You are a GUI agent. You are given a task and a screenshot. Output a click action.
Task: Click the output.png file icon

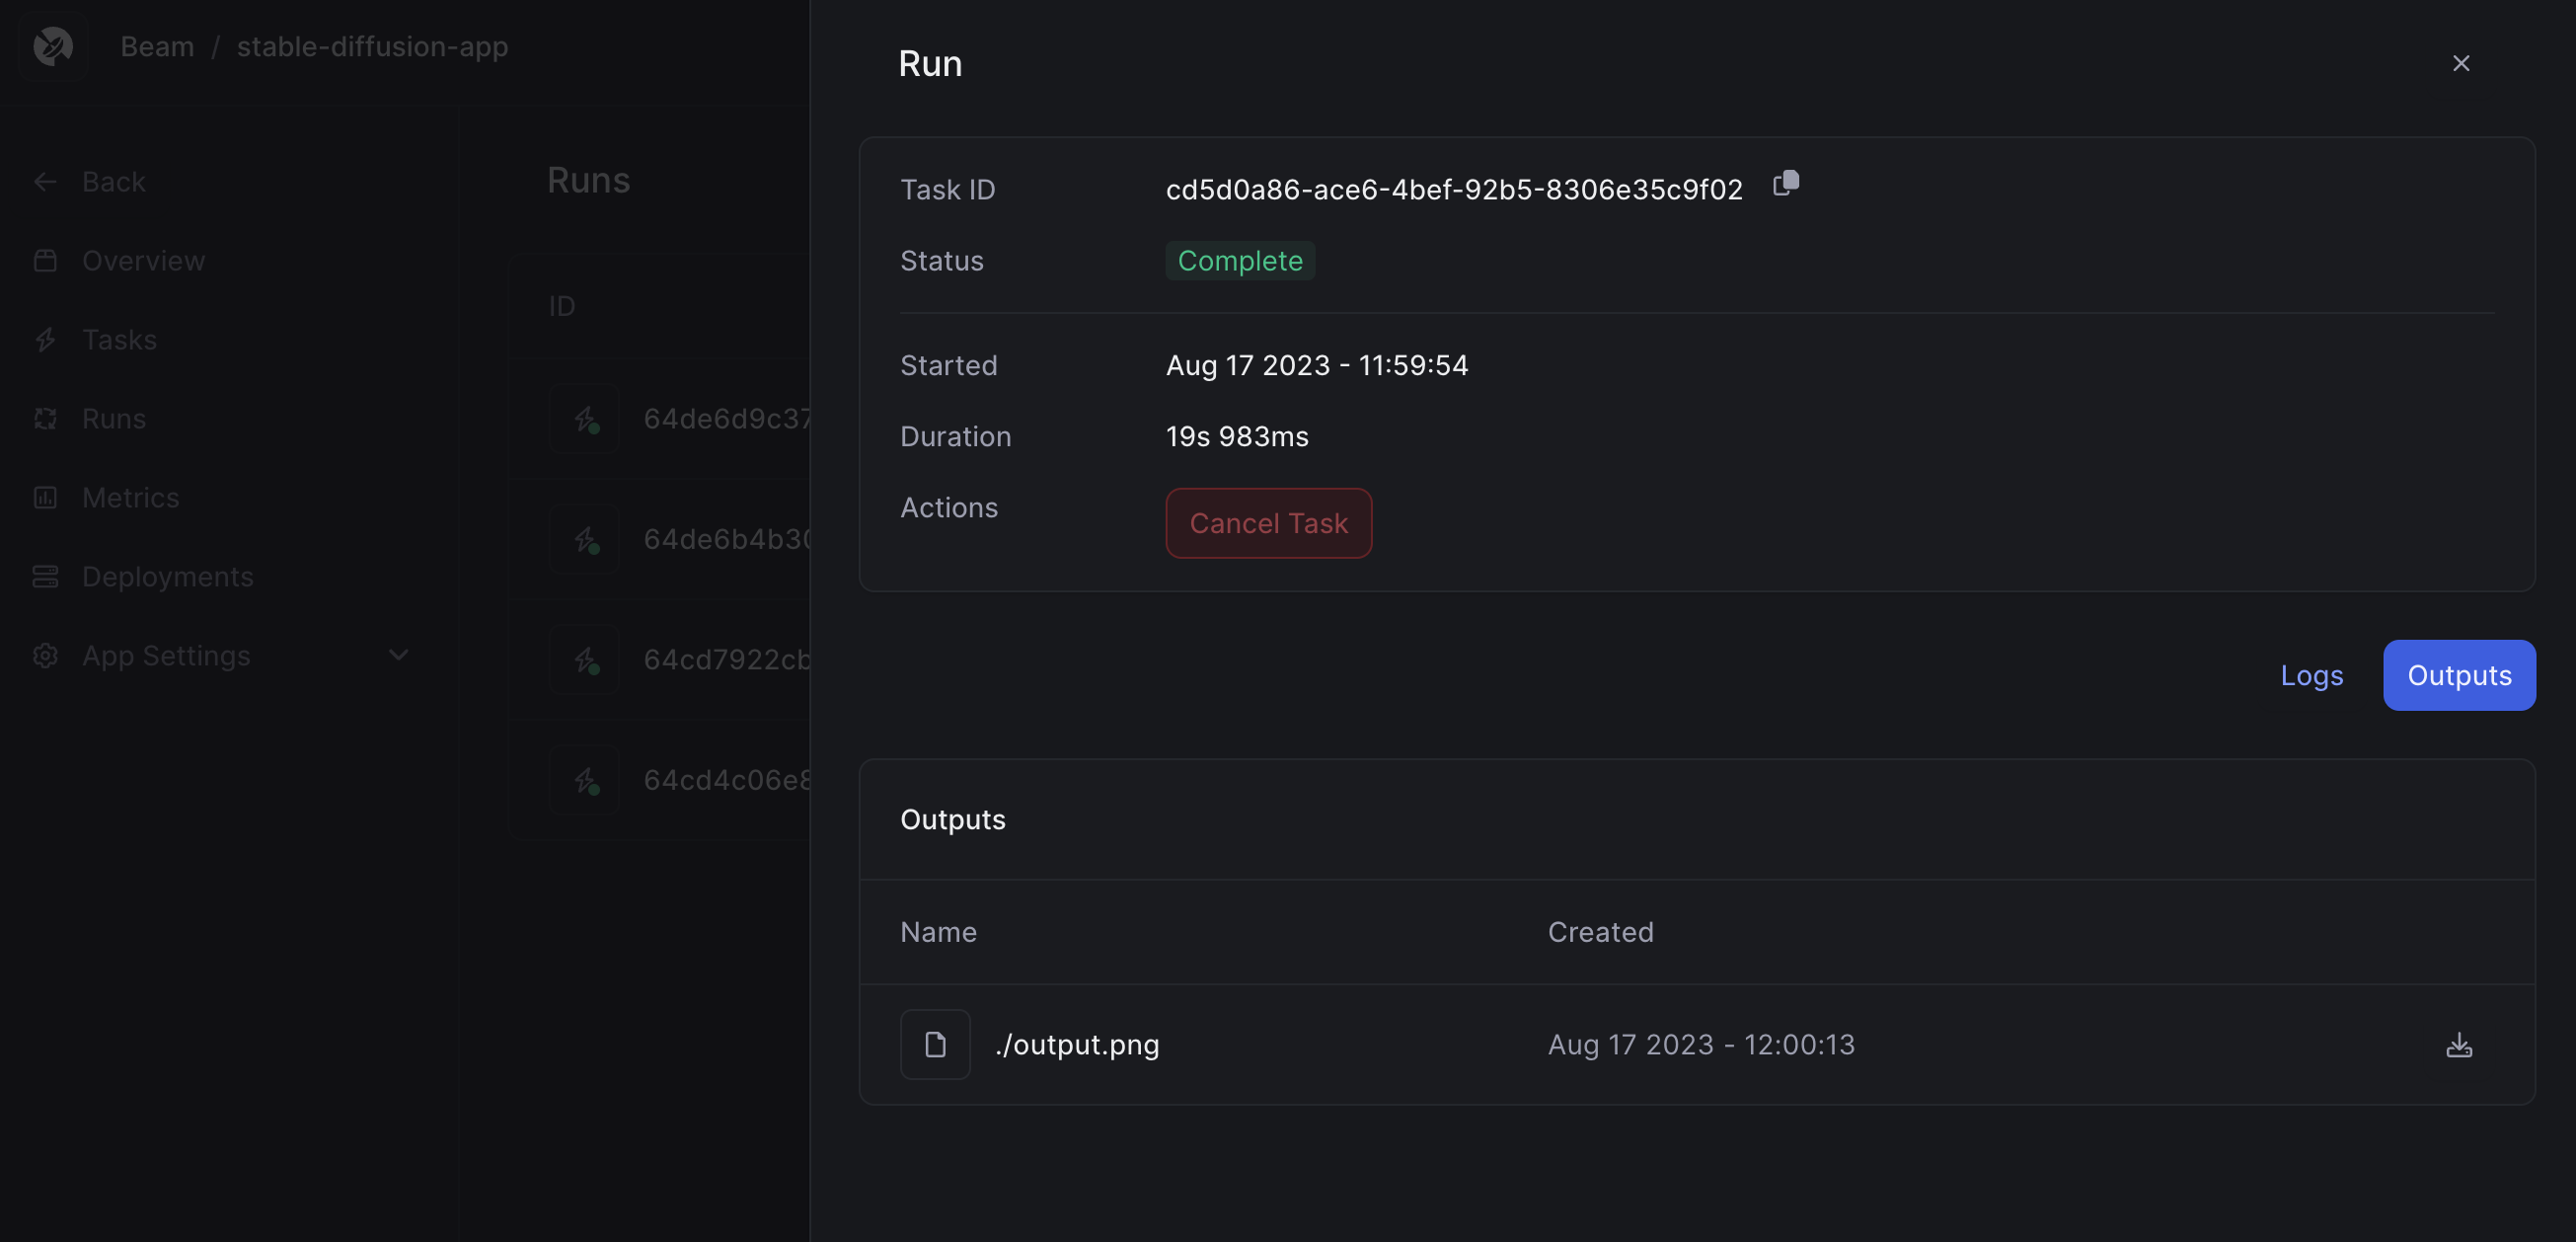934,1045
